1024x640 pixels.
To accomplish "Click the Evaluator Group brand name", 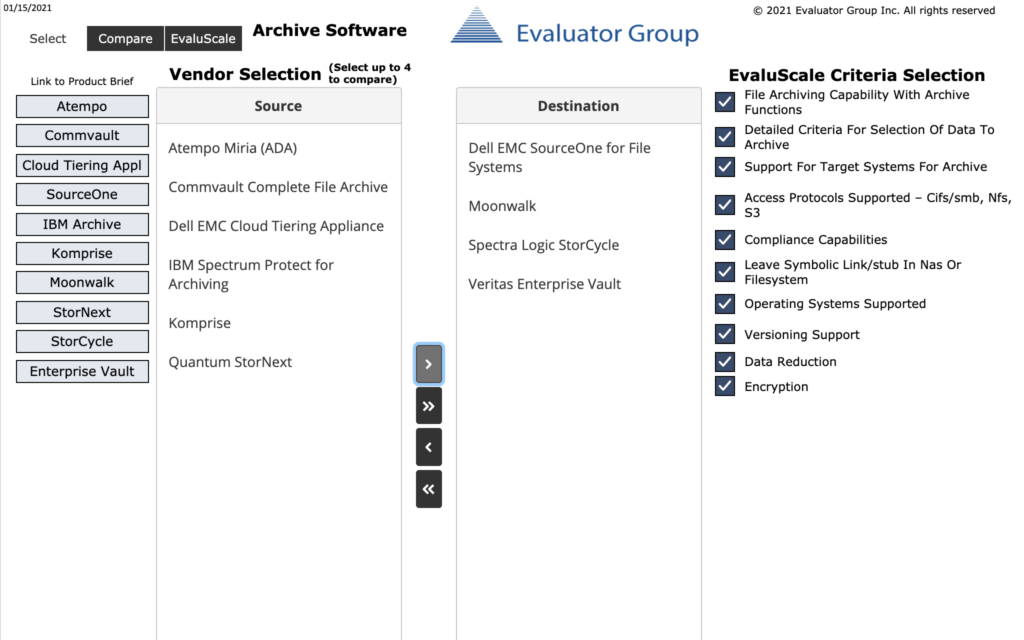I will 607,33.
